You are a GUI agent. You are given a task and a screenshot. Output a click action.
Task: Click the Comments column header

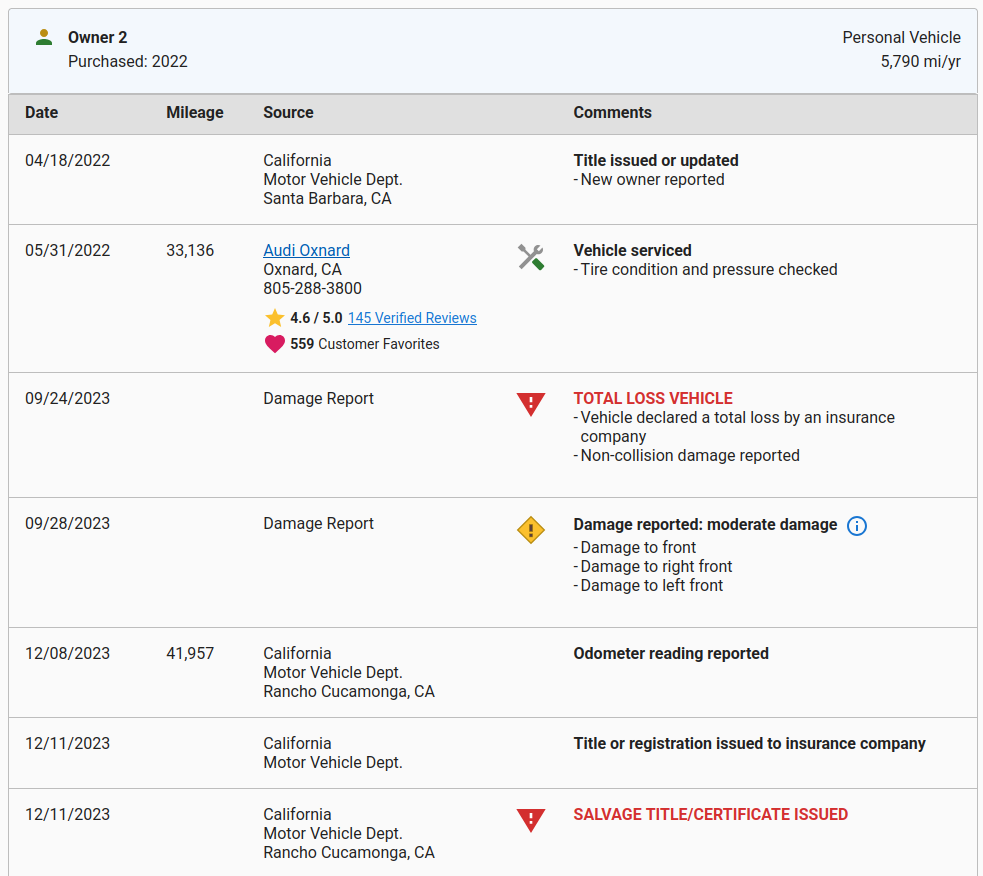pyautogui.click(x=612, y=112)
